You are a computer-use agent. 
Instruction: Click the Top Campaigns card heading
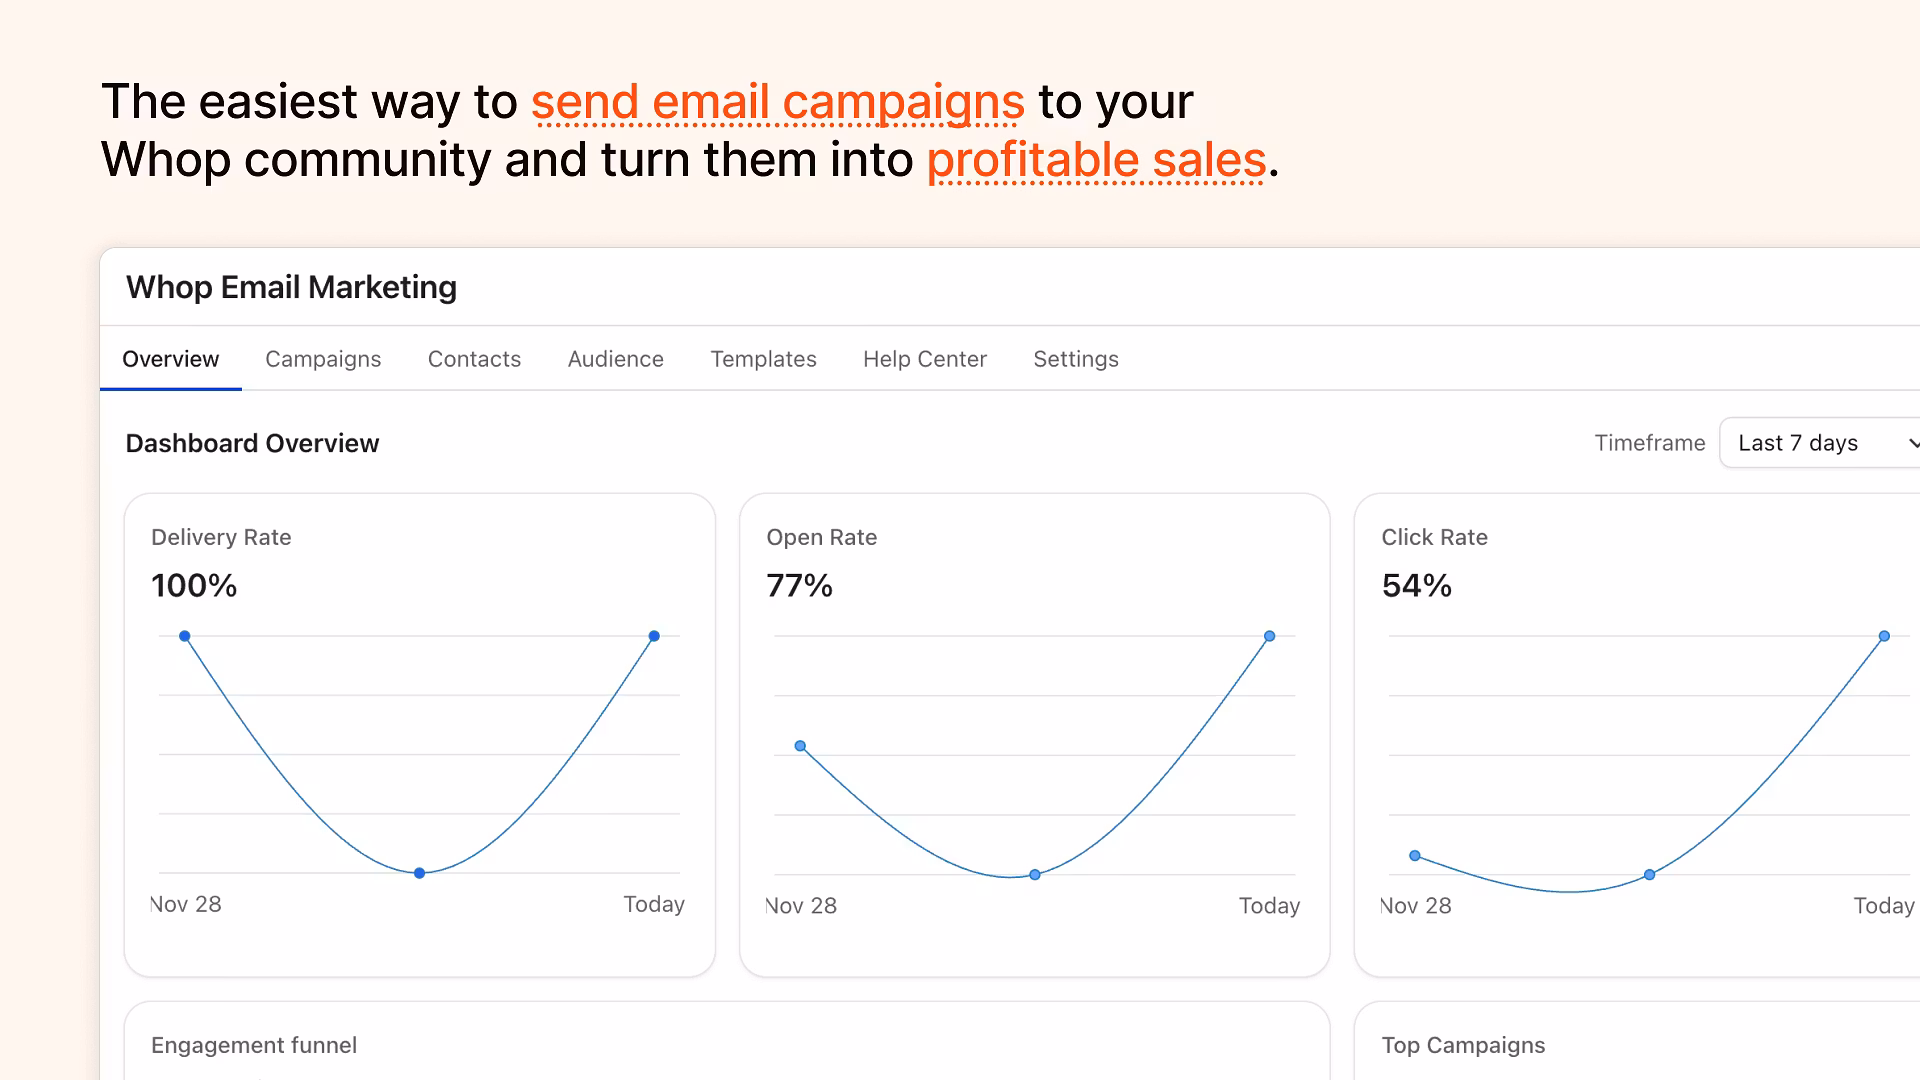[x=1463, y=1045]
